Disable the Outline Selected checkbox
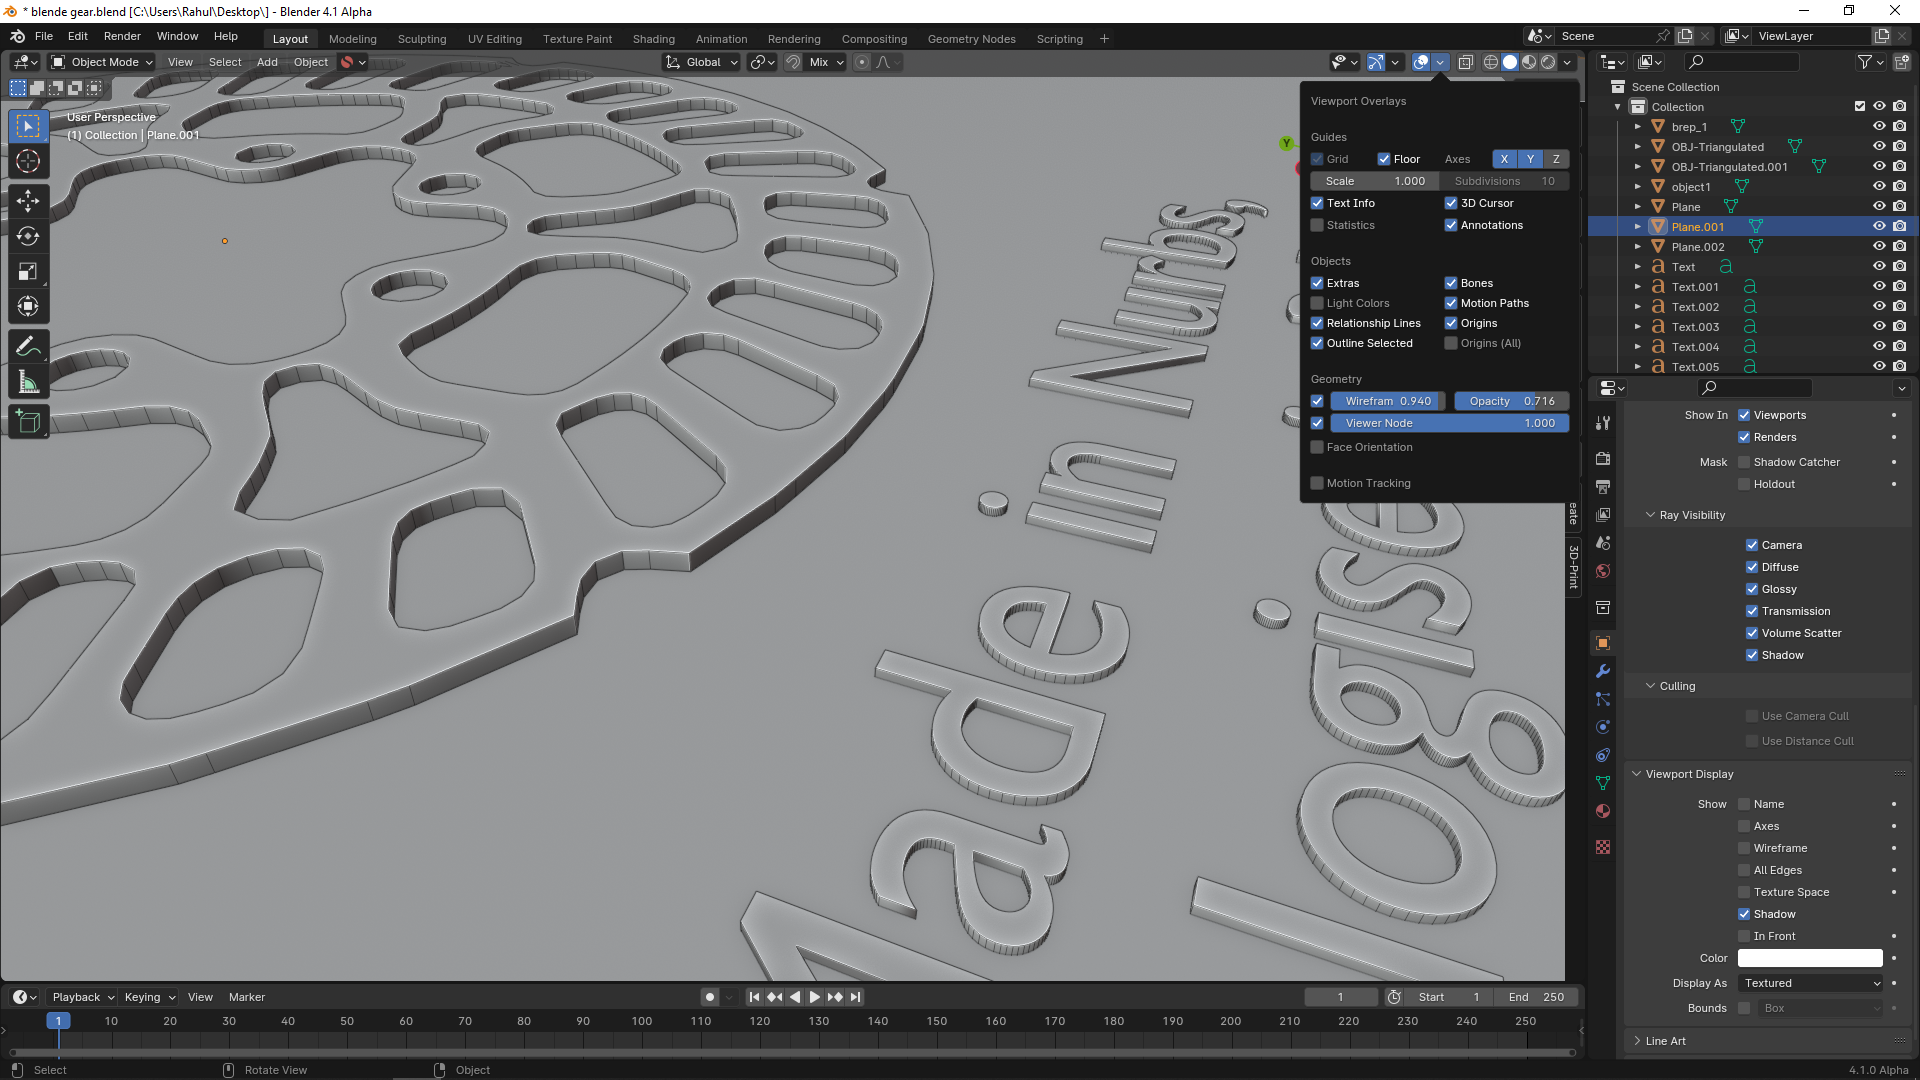1920x1080 pixels. pyautogui.click(x=1317, y=343)
